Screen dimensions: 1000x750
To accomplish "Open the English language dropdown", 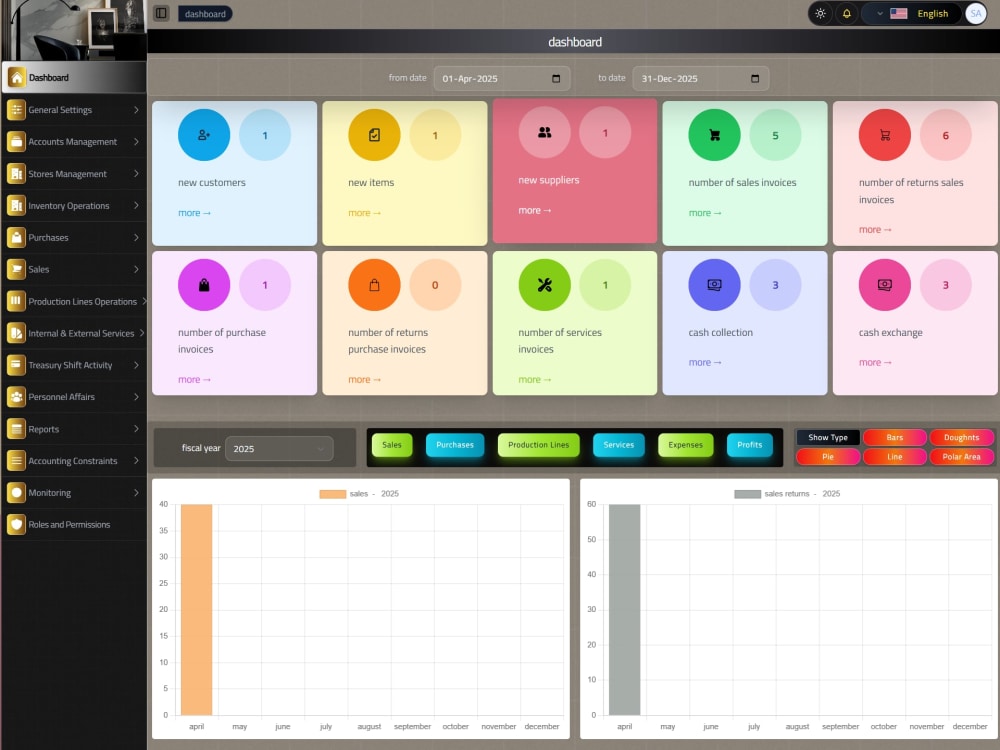I will coord(912,13).
